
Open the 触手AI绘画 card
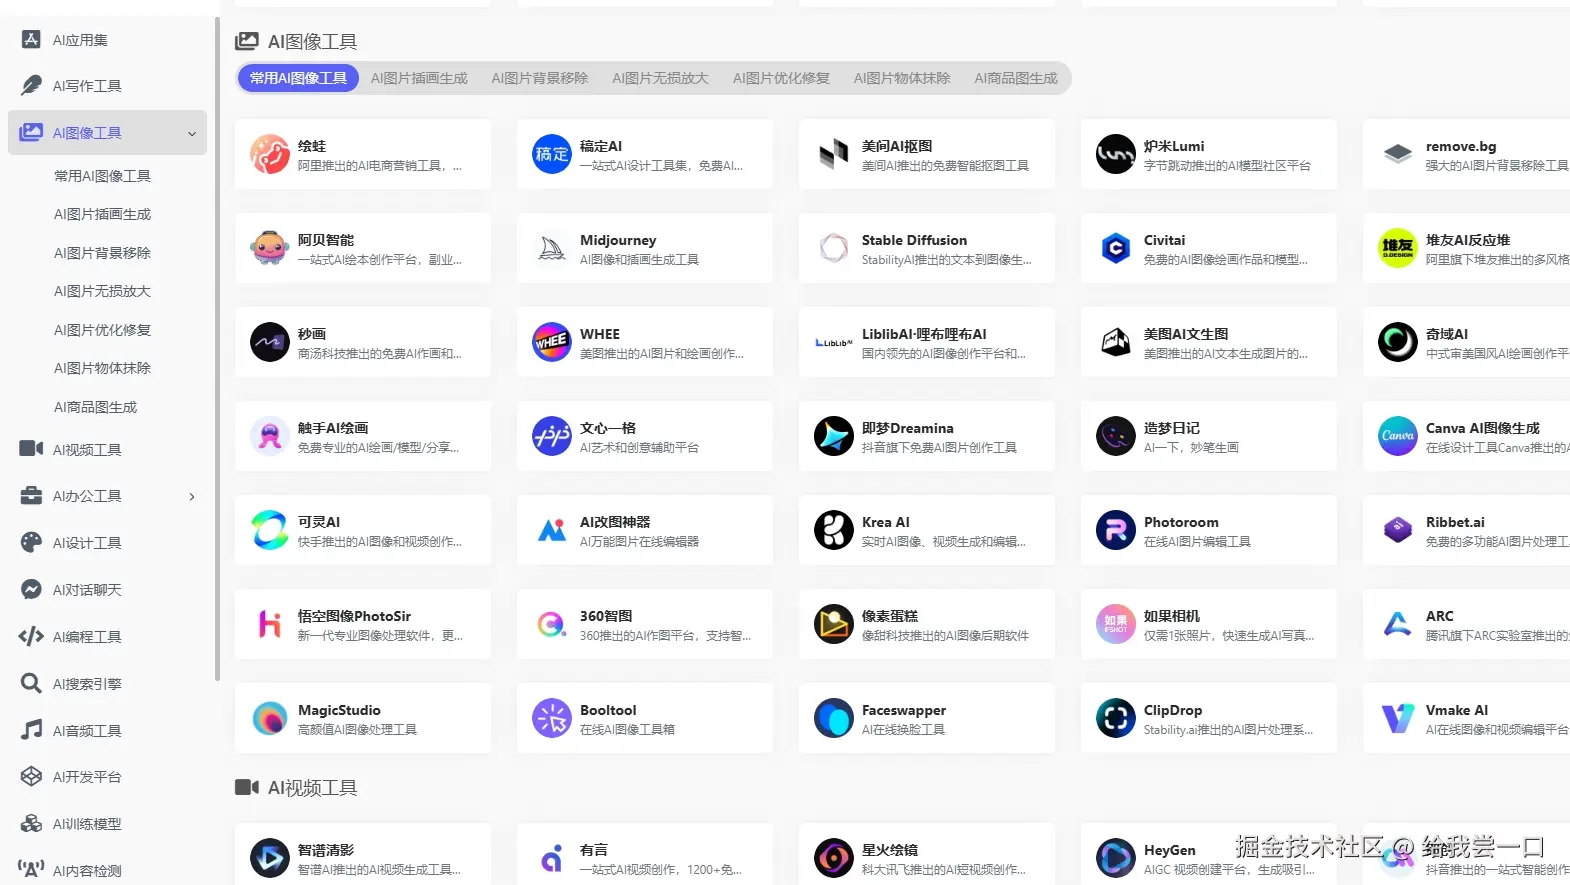[363, 436]
